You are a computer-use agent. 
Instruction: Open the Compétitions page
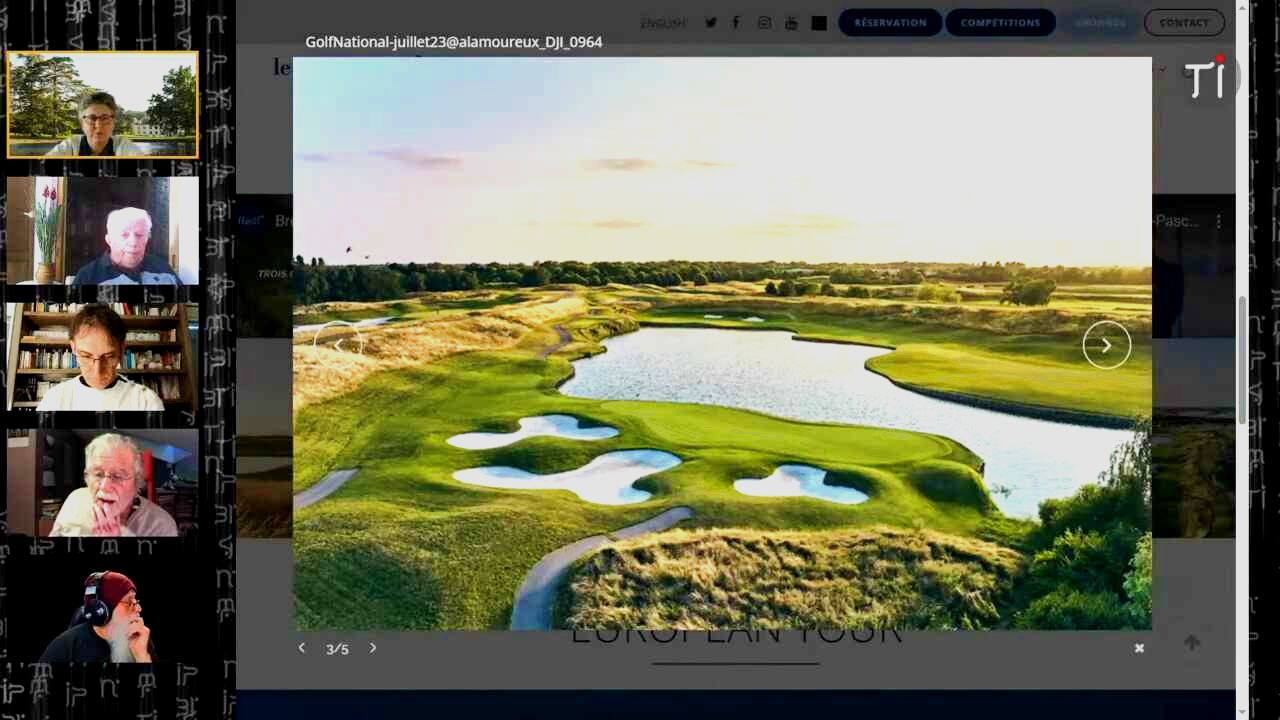click(x=1000, y=23)
